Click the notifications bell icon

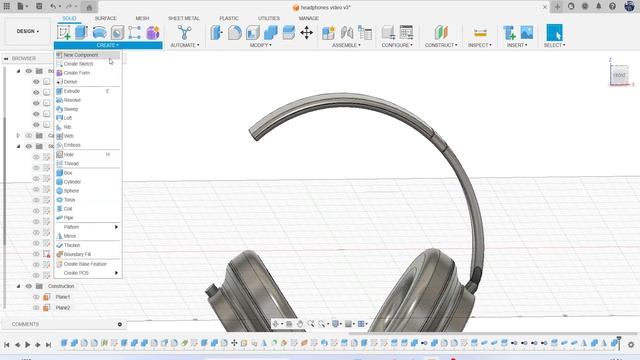point(598,7)
